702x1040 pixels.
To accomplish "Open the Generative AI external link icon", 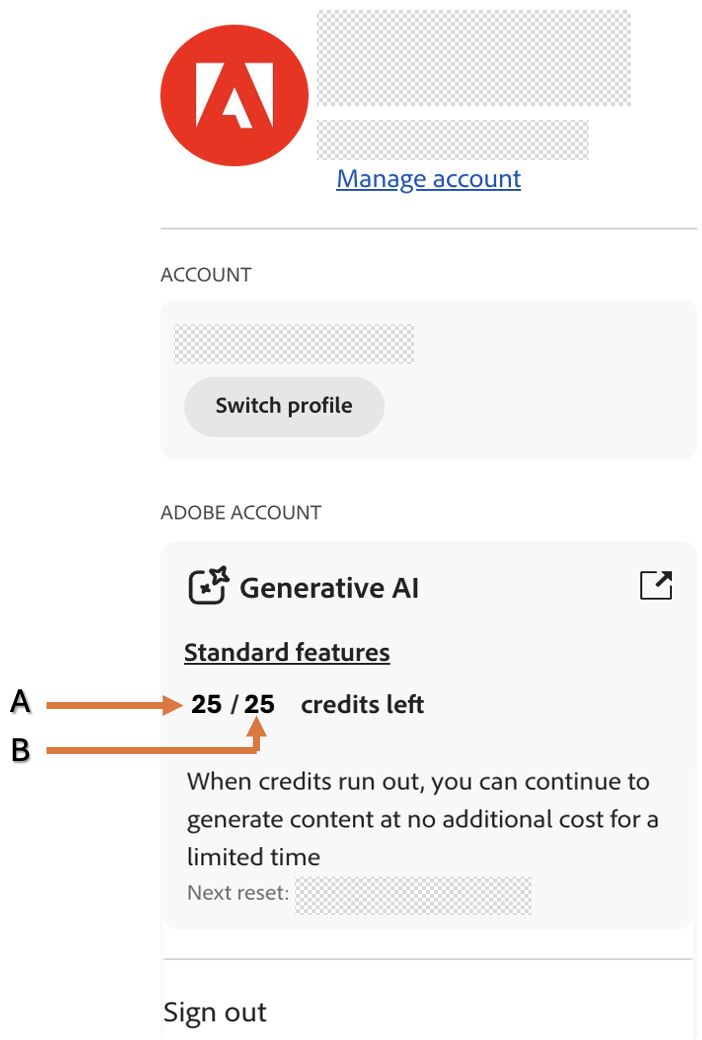I will (x=656, y=585).
